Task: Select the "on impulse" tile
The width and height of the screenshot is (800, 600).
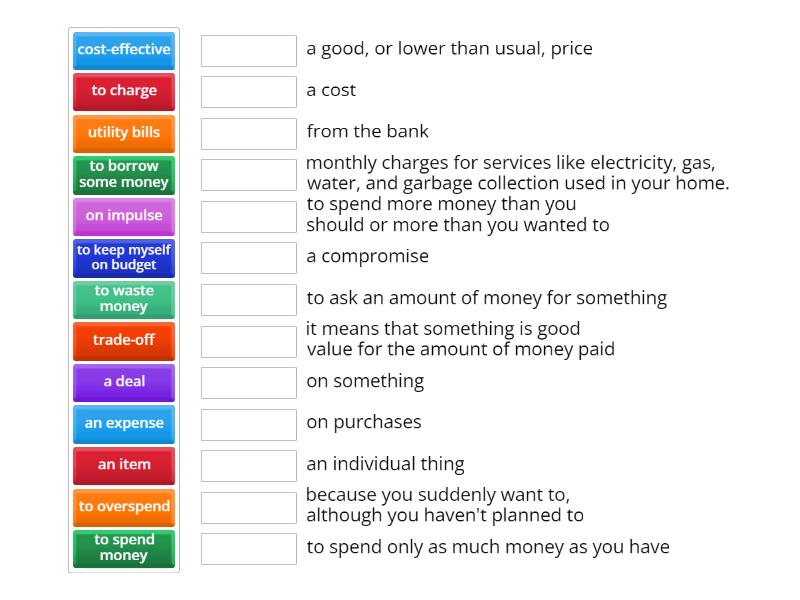Action: 123,215
